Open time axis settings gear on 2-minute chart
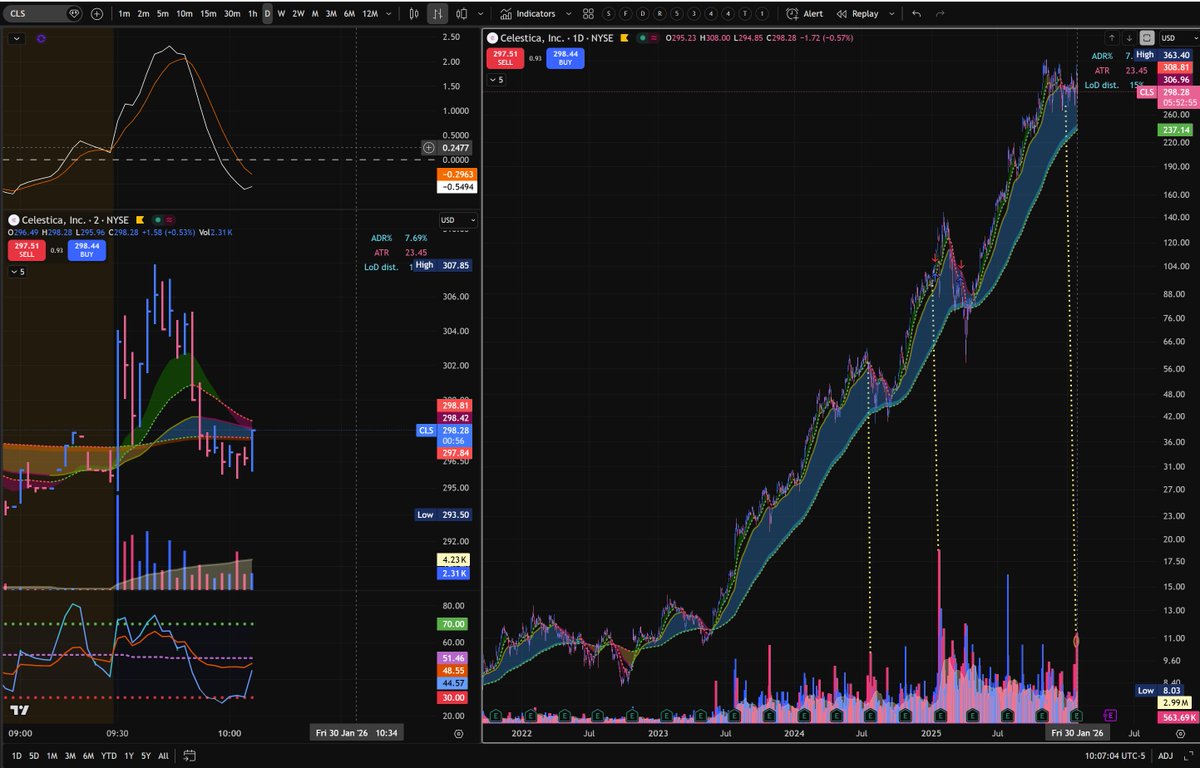The width and height of the screenshot is (1200, 768). point(459,733)
